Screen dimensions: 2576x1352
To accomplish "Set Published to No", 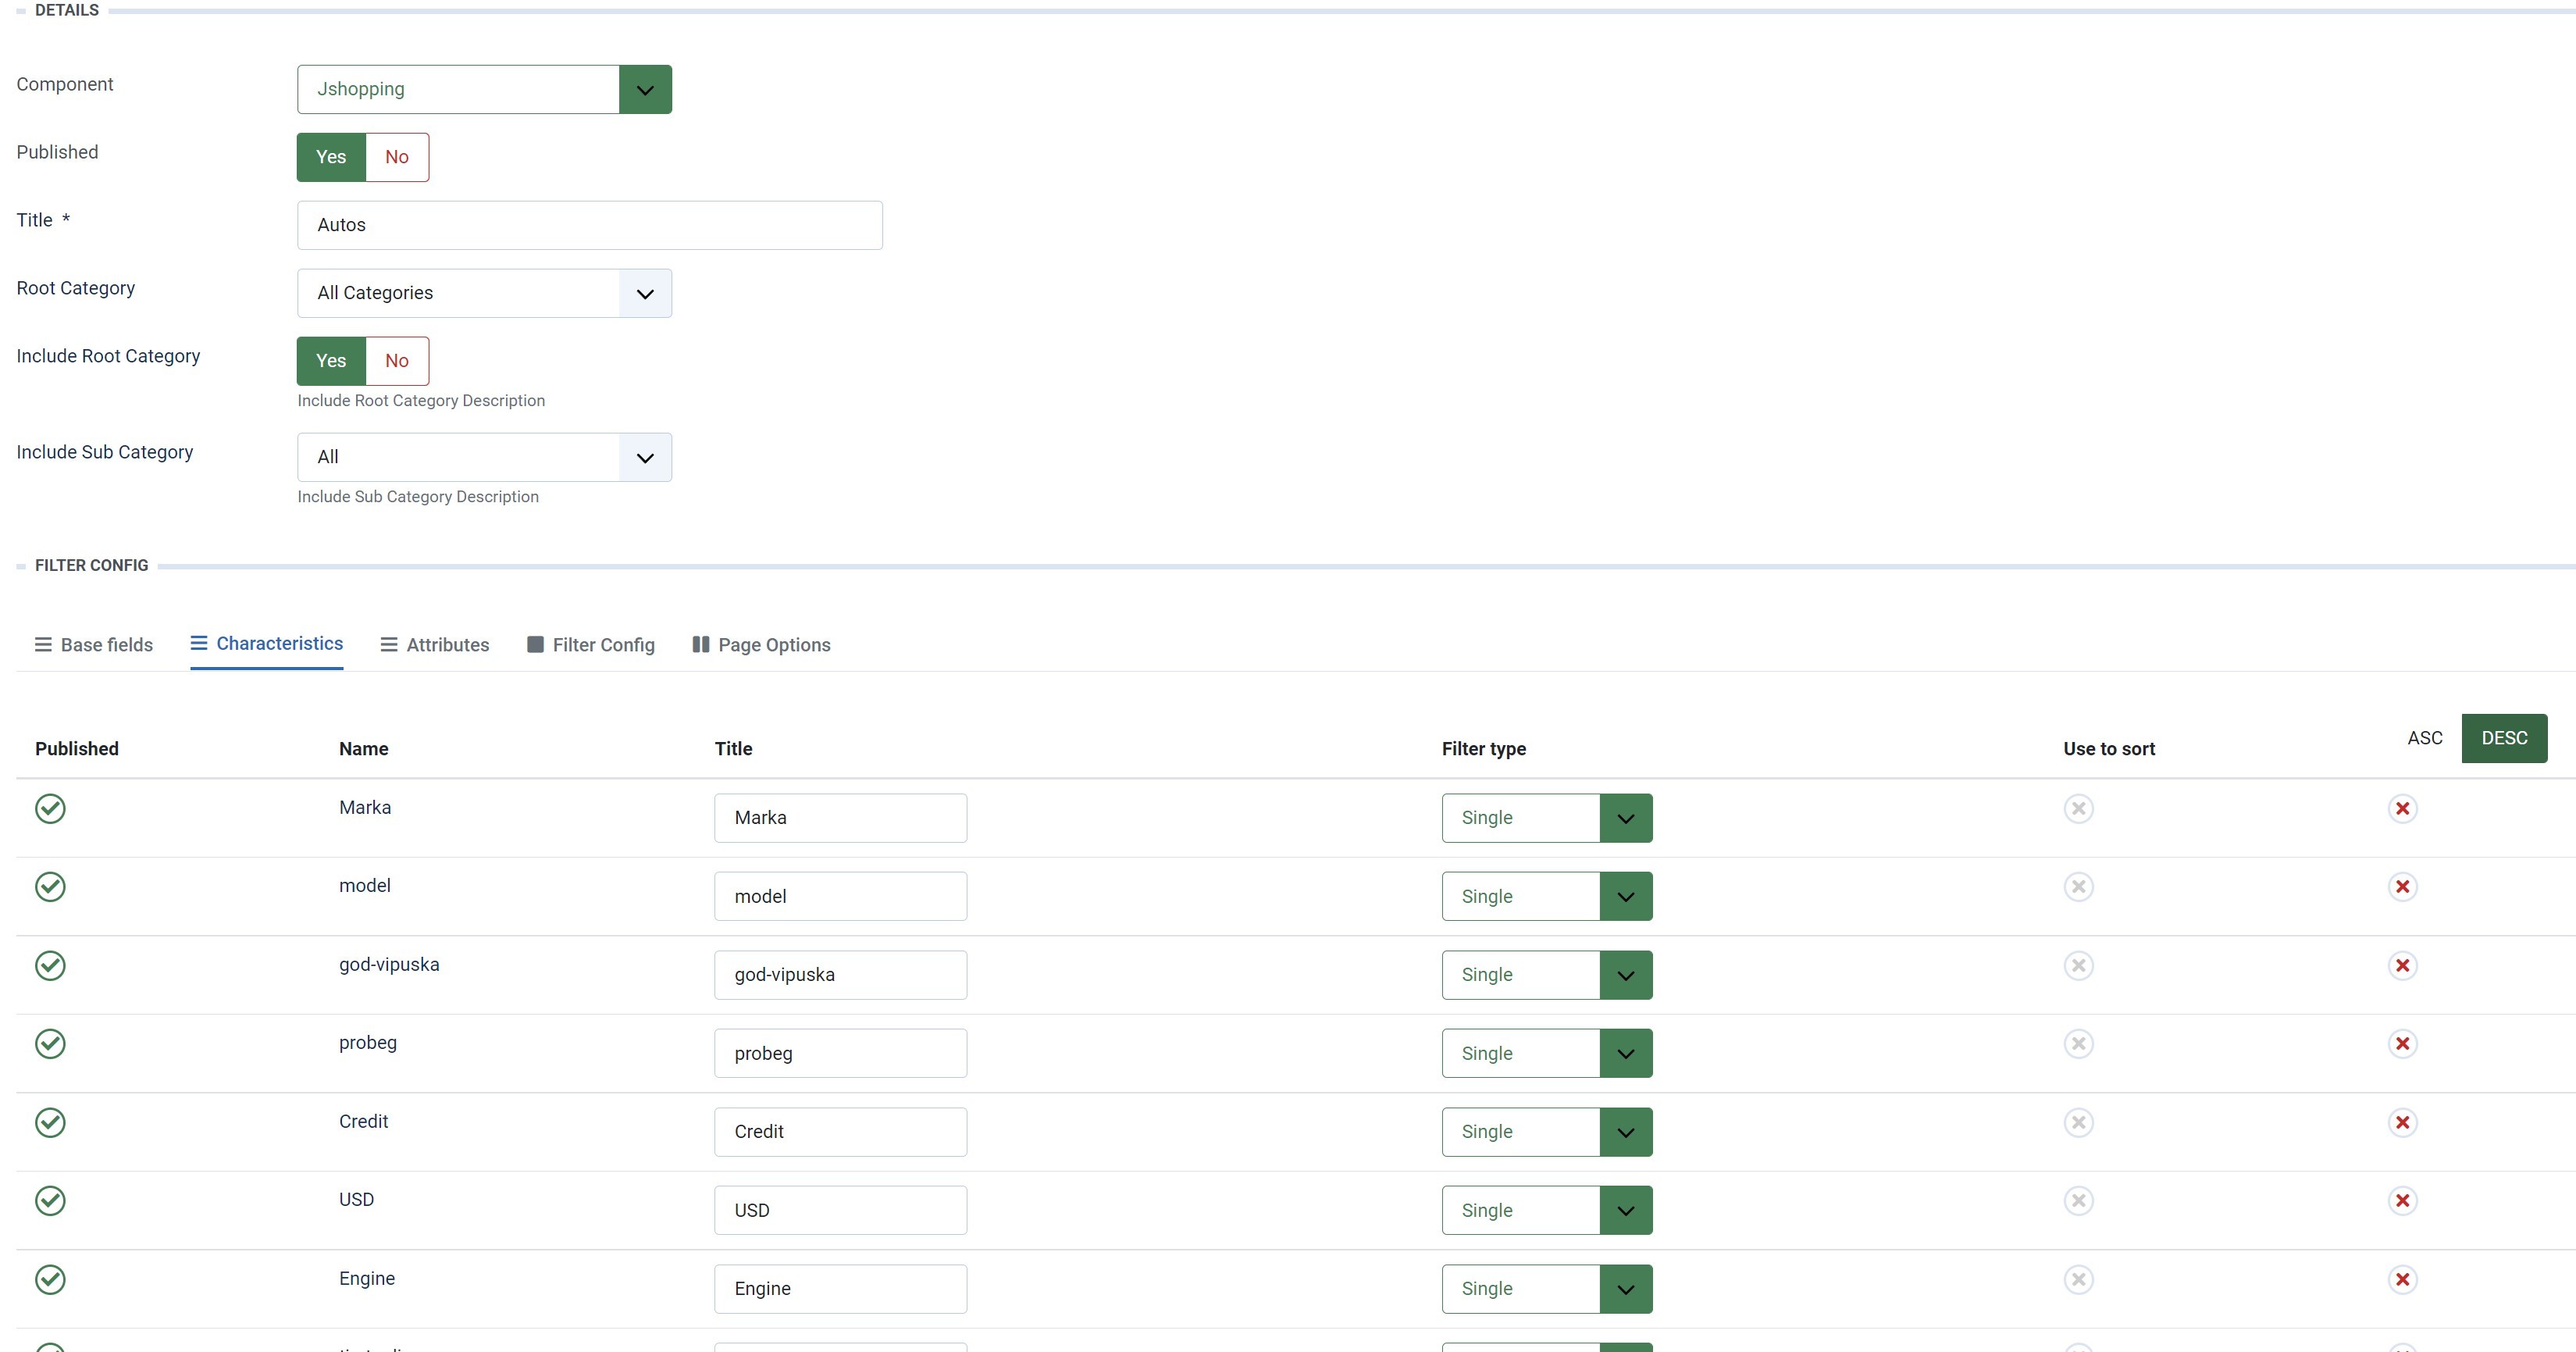I will [397, 157].
